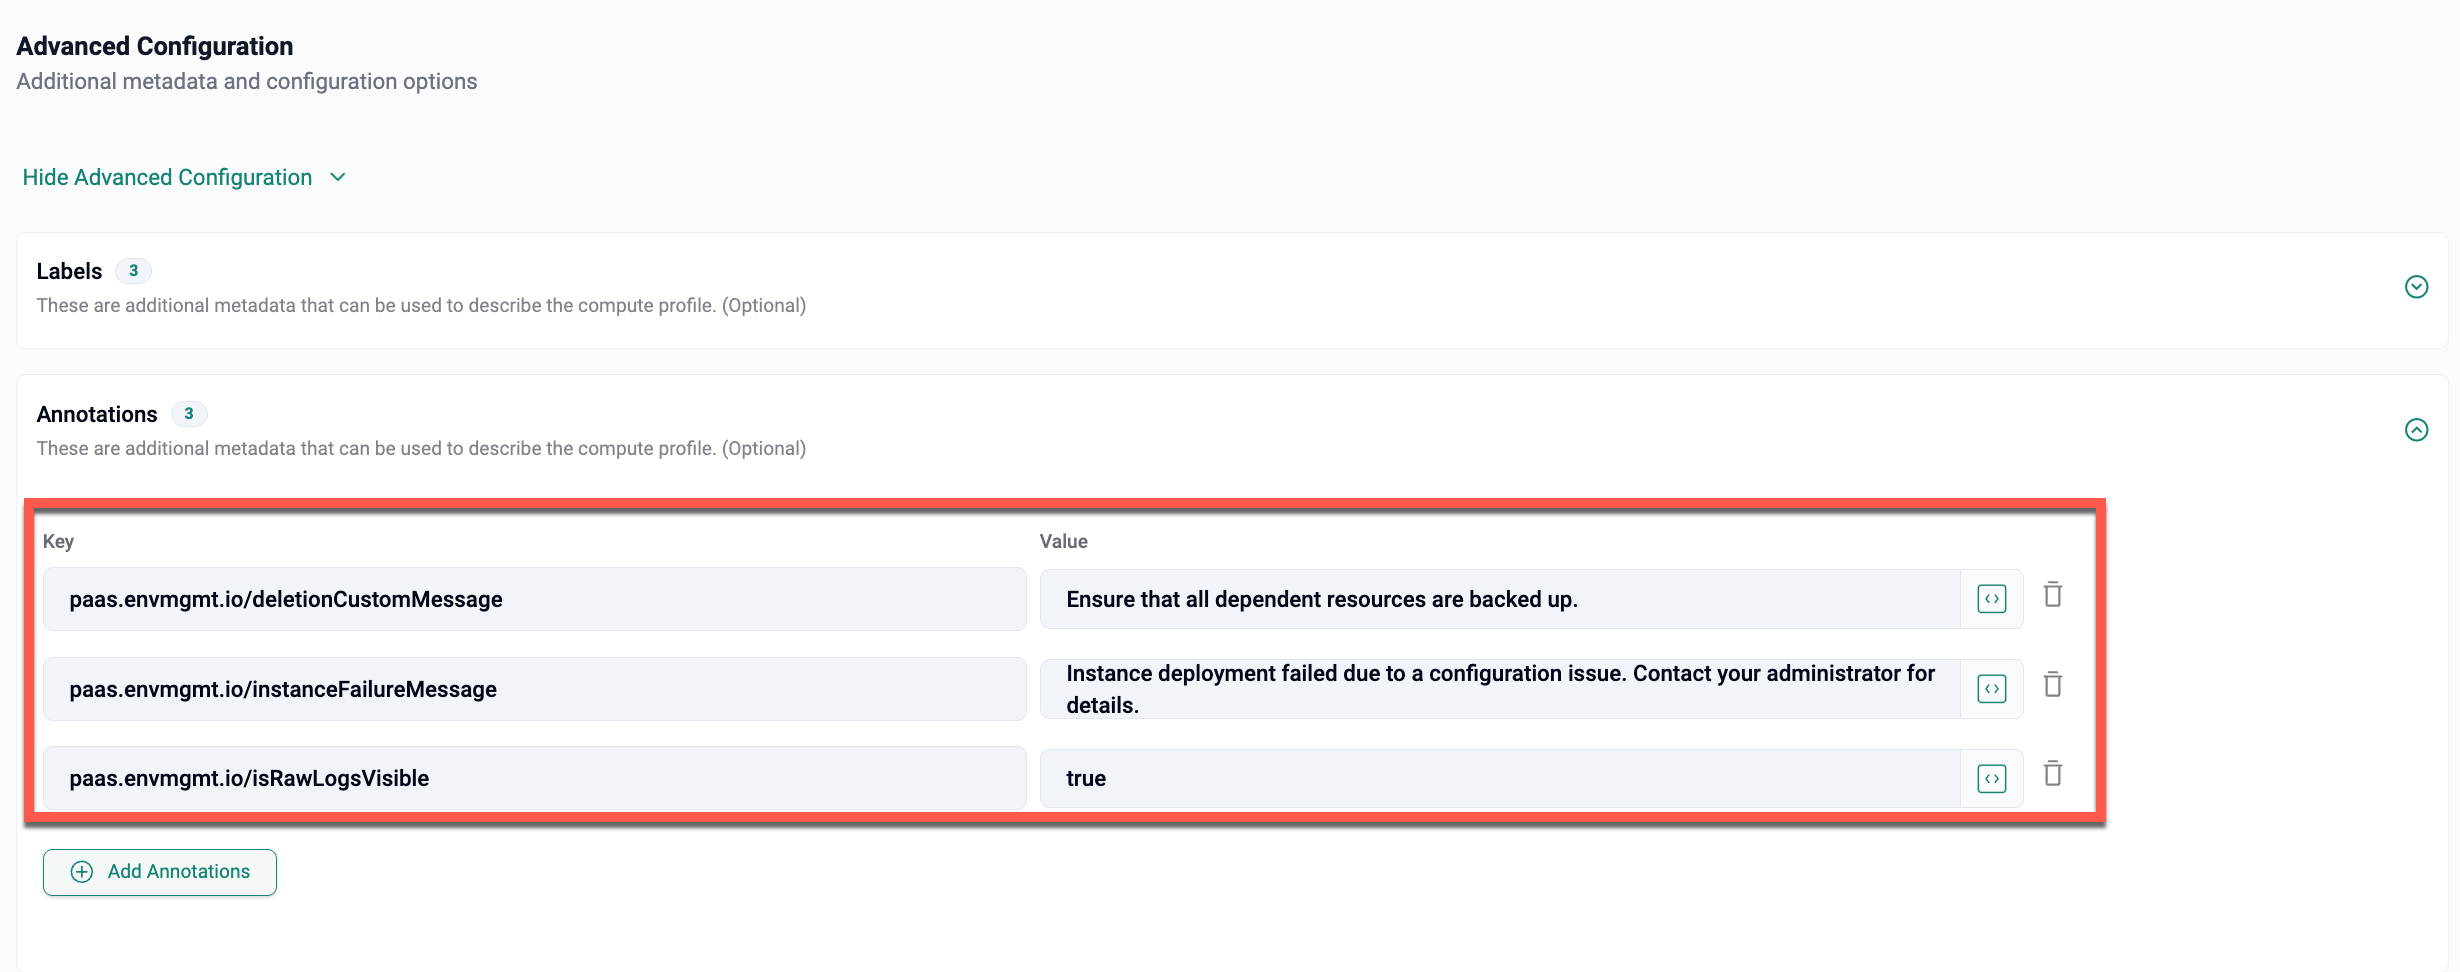Edit the 'Ensure that all dependent resources' value

(1500, 599)
